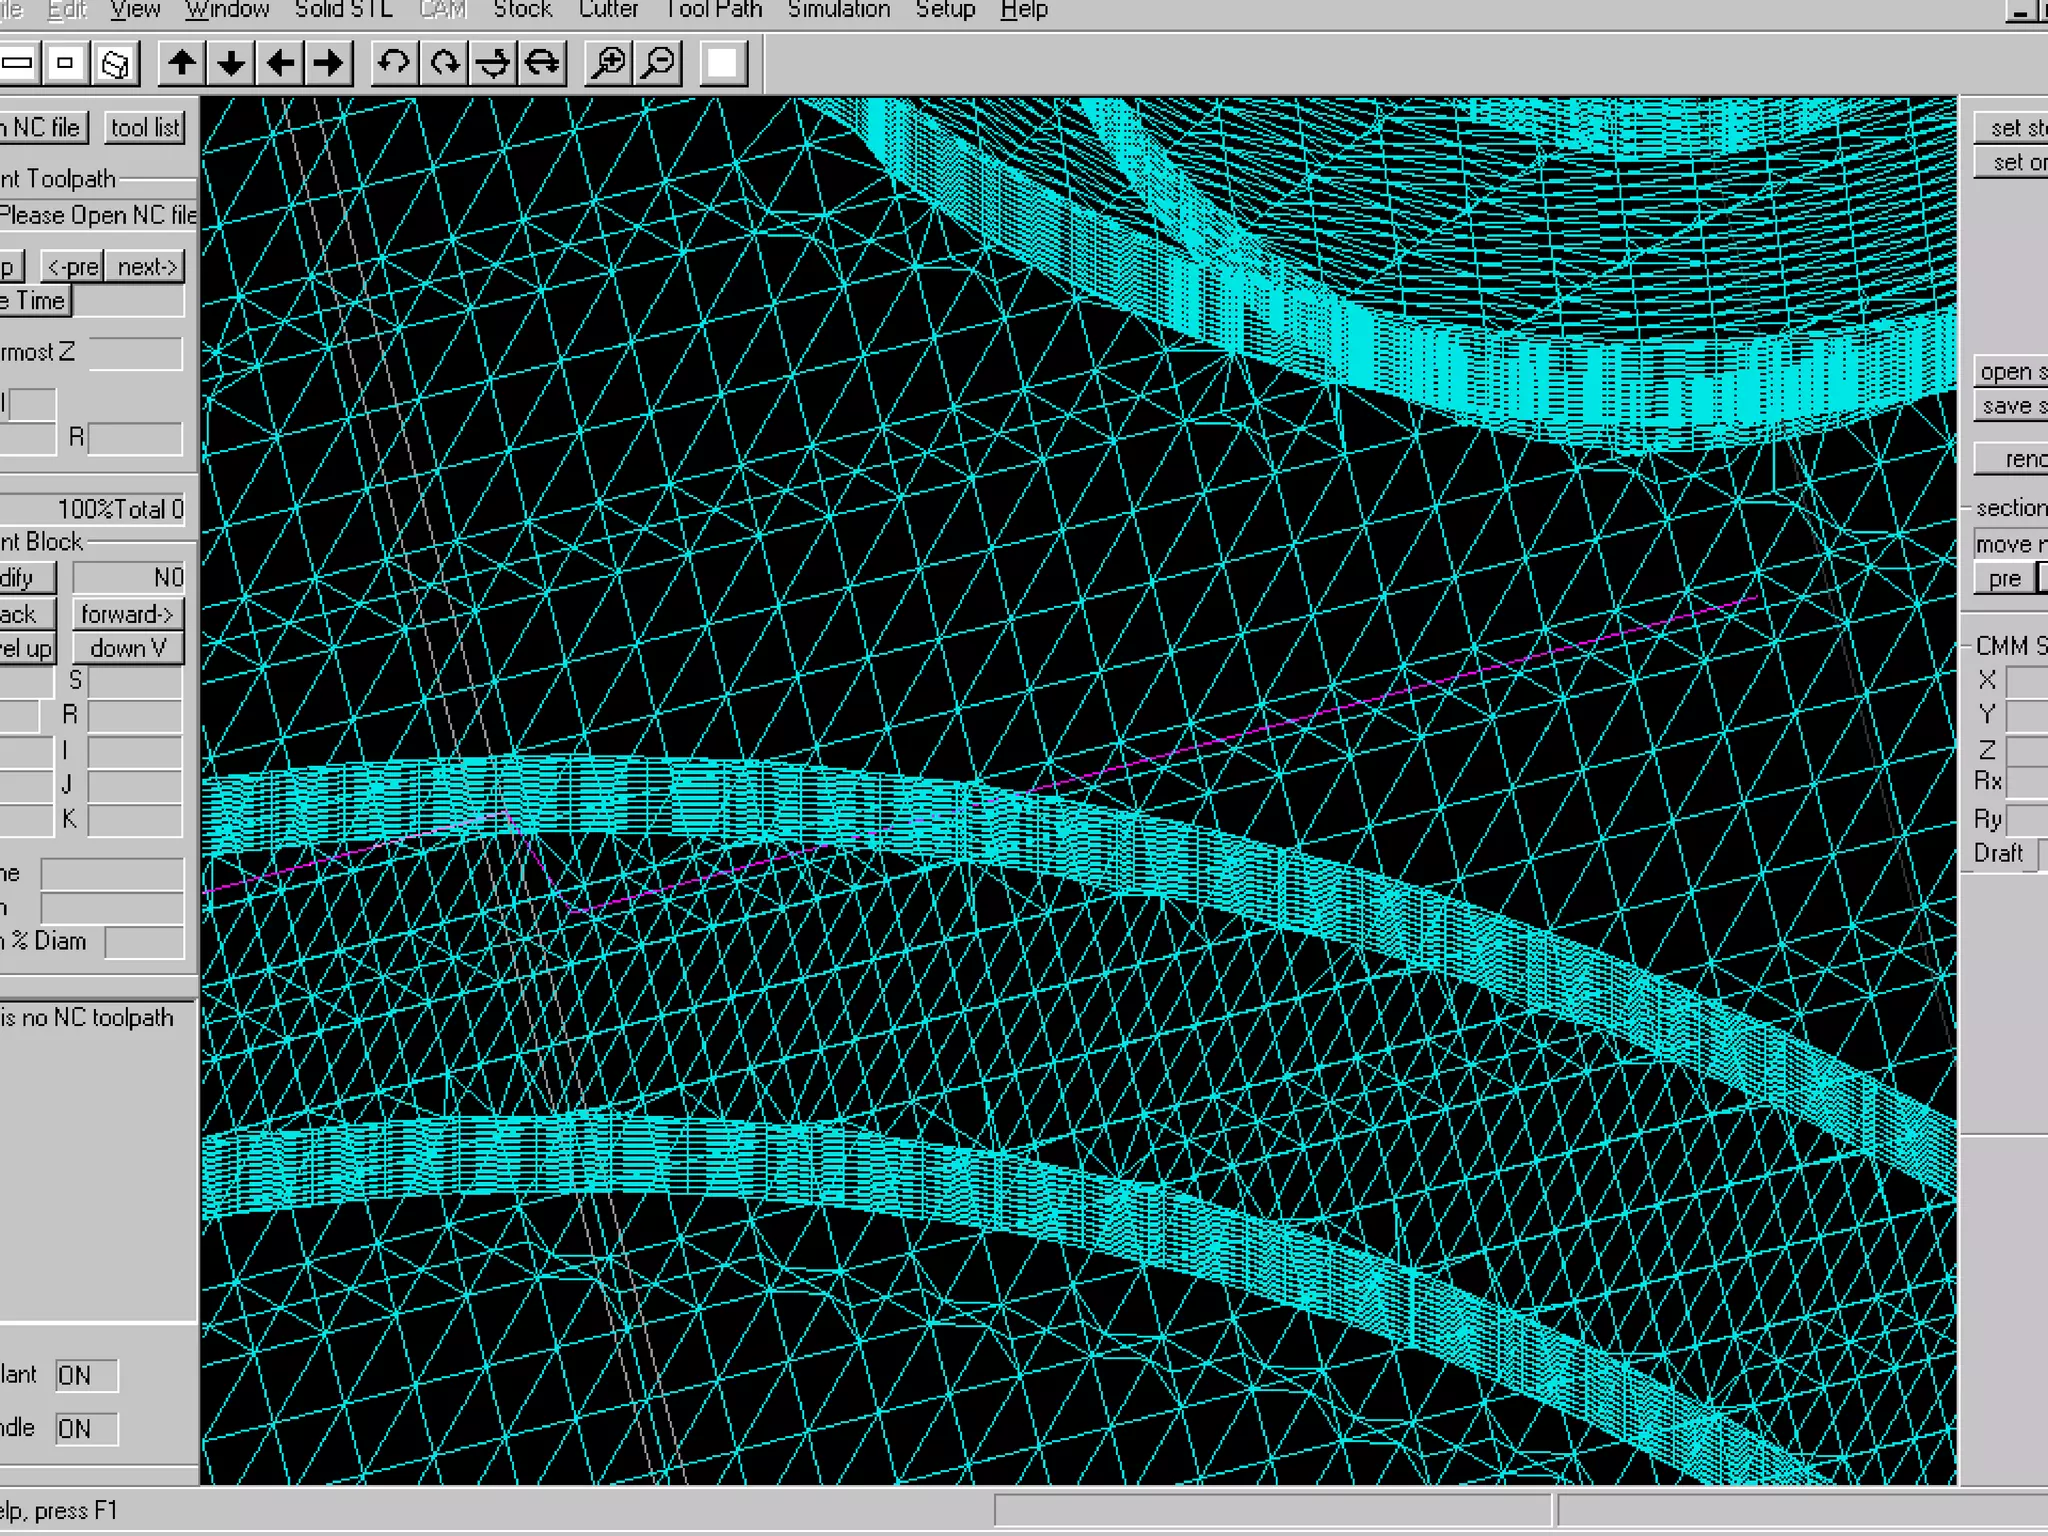Pan view up with up arrow icon
Image resolution: width=2048 pixels, height=1536 pixels.
pos(182,64)
